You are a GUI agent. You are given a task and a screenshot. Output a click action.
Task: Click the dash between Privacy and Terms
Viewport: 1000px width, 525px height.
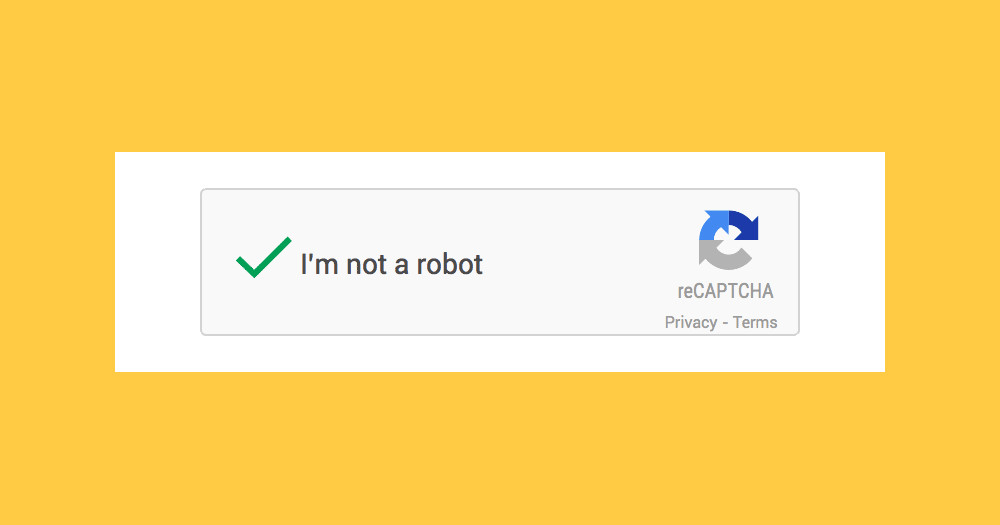coord(725,323)
